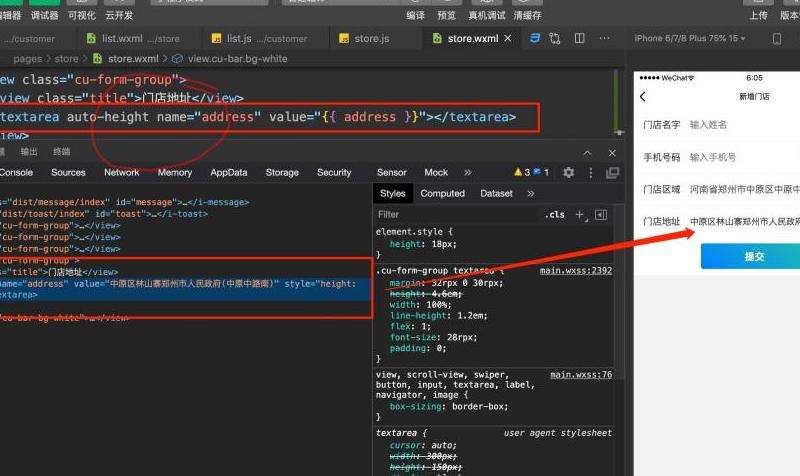Click the source control compare icon
Viewport: 800px width, 476px height.
tap(555, 38)
